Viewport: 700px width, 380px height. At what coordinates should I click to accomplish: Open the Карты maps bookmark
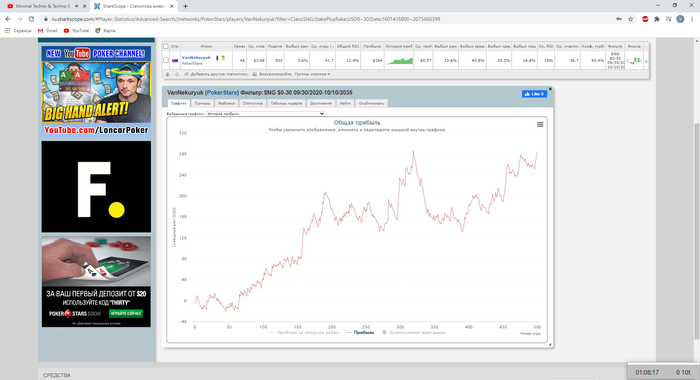pos(105,31)
